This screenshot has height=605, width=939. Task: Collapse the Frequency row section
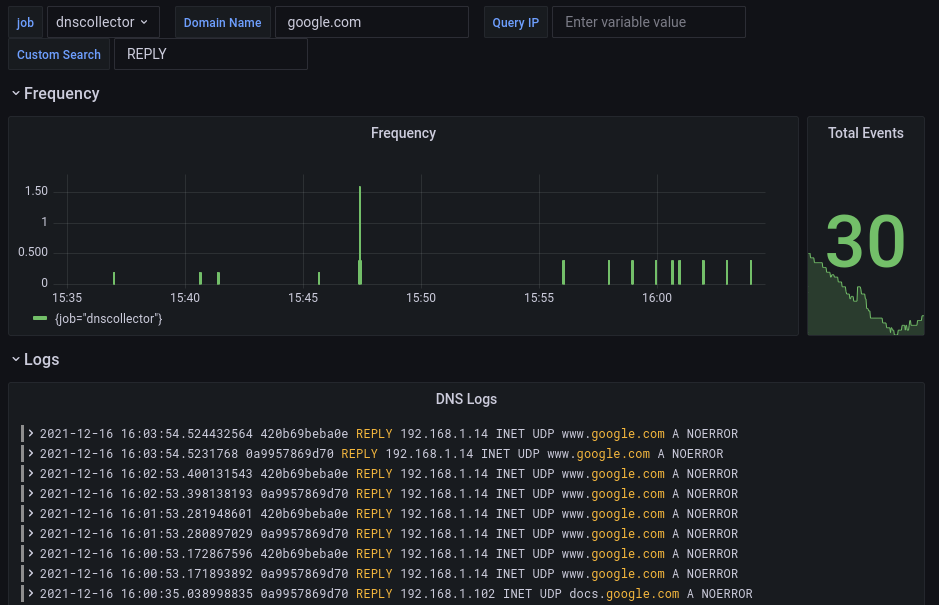tap(16, 93)
